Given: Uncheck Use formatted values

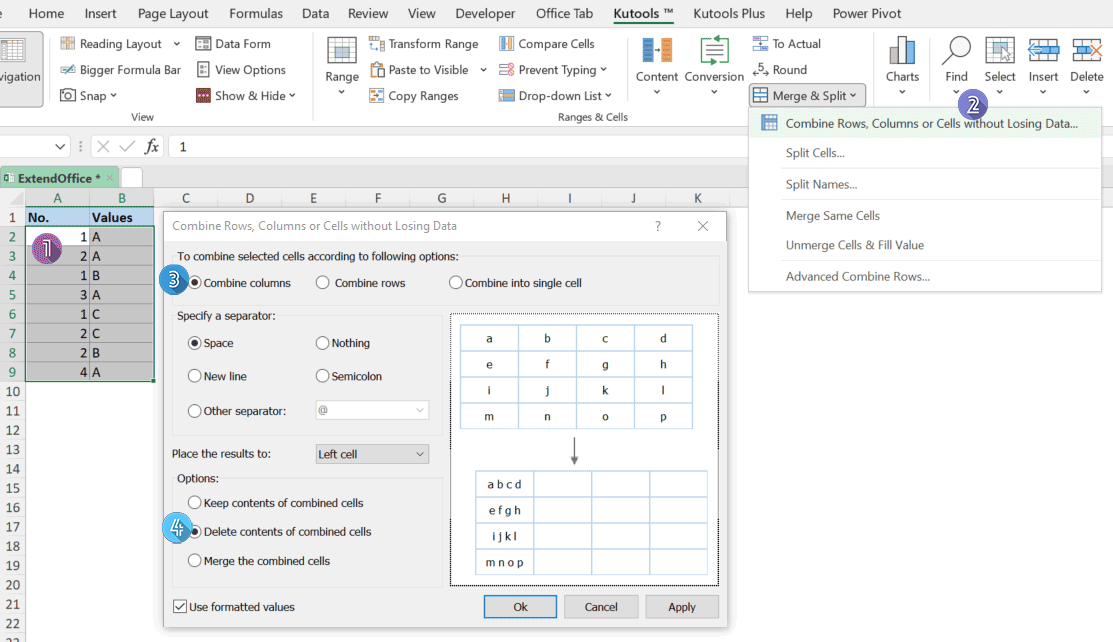Looking at the screenshot, I should click(180, 606).
